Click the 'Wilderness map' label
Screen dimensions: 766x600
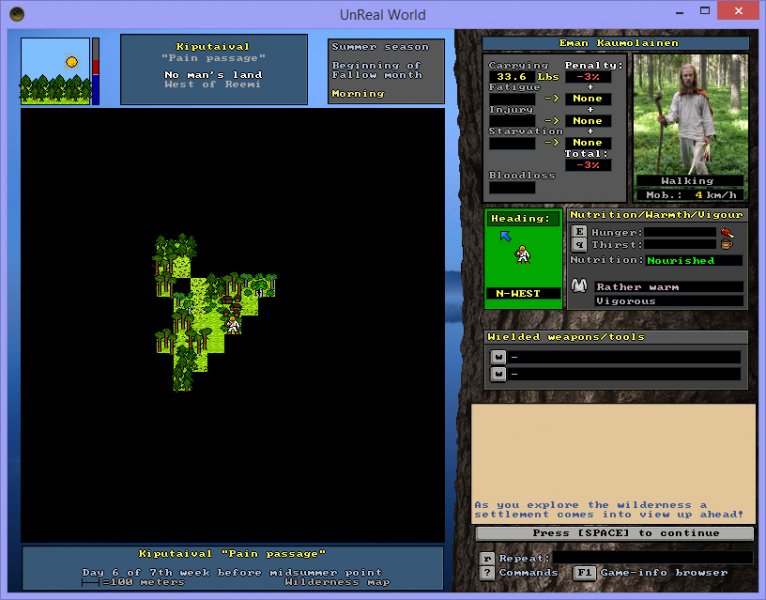[337, 582]
